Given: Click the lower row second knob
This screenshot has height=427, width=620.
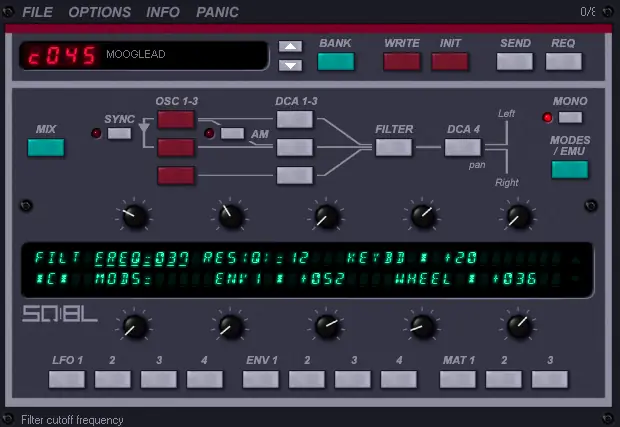Looking at the screenshot, I should pos(231,327).
